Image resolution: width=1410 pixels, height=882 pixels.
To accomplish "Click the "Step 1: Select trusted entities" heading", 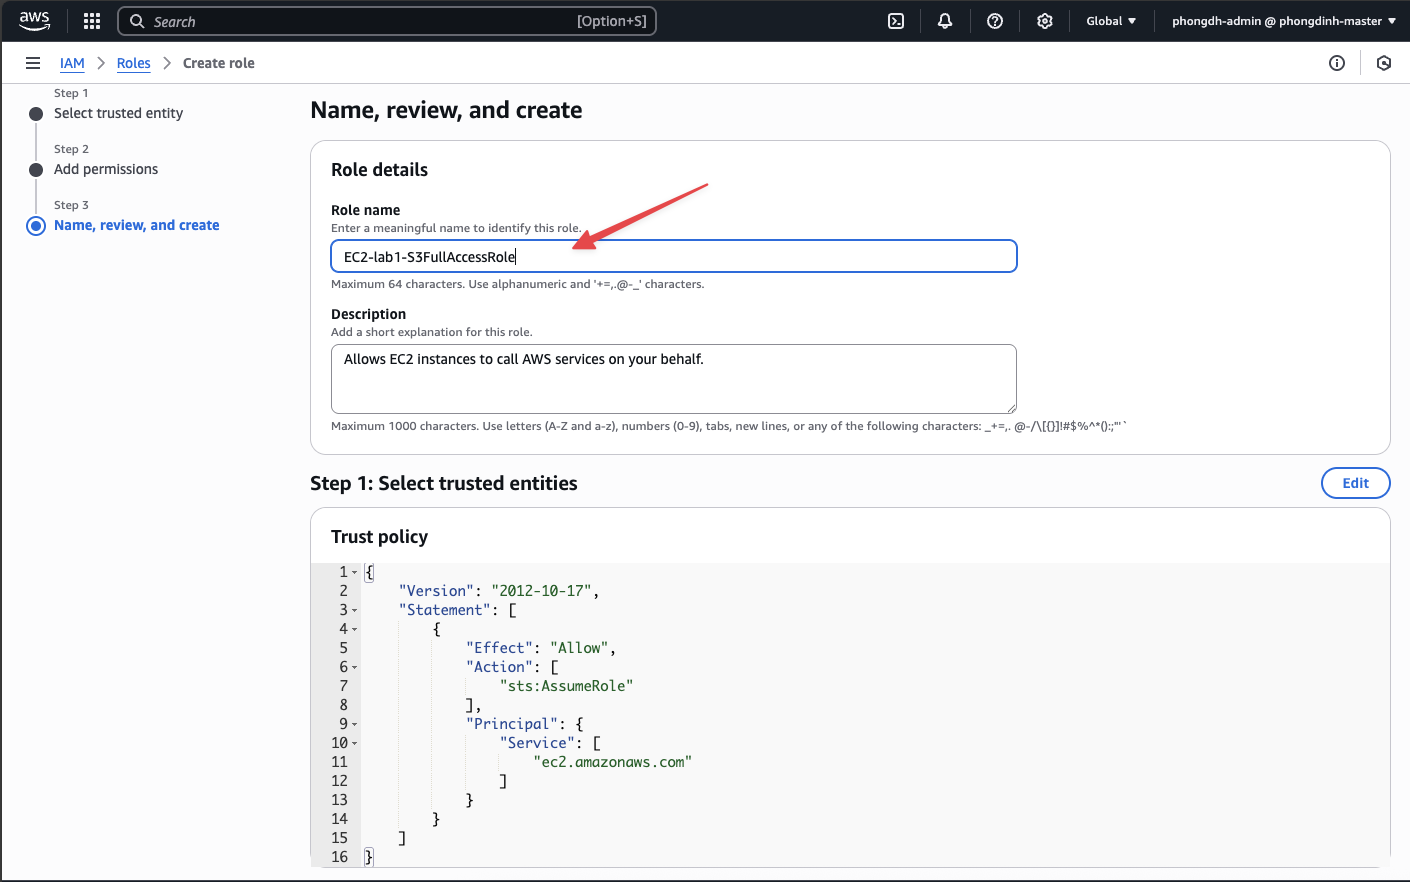I will (444, 484).
